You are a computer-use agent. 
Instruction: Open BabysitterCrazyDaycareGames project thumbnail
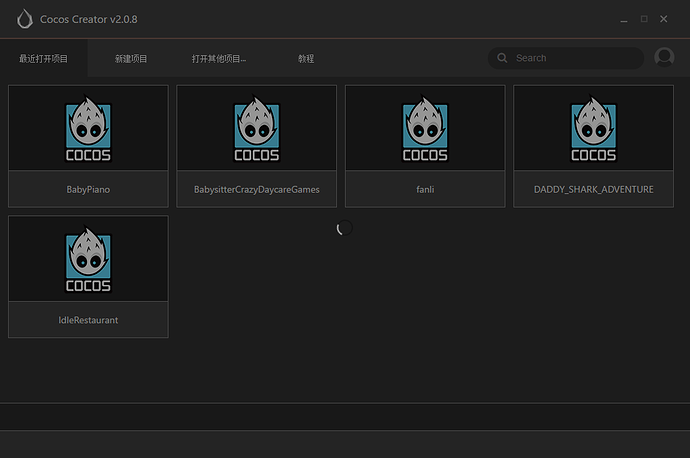pyautogui.click(x=257, y=128)
